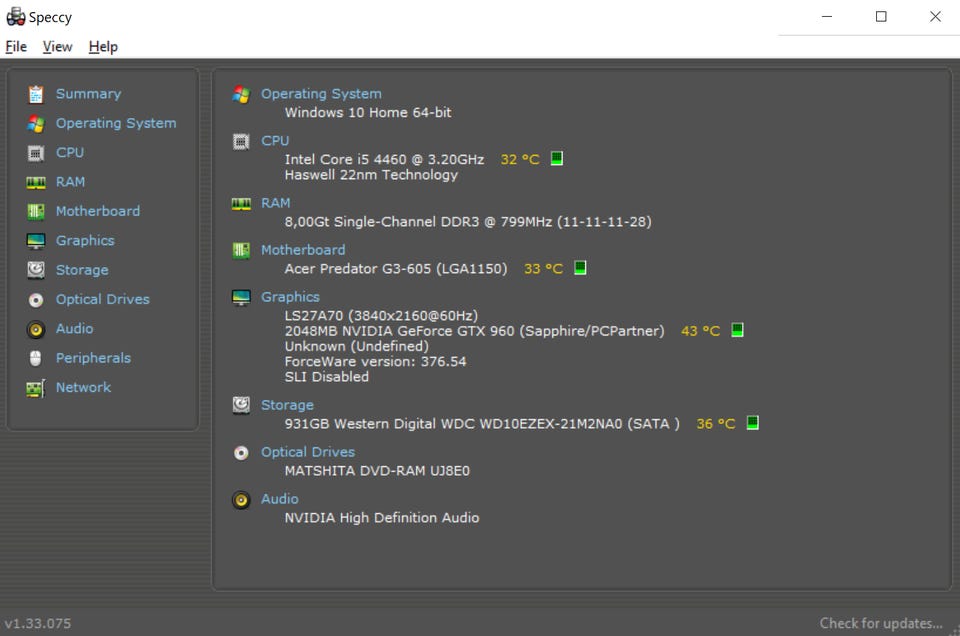Viewport: 960px width, 636px height.
Task: Click the green GPU temperature indicator
Action: [737, 330]
